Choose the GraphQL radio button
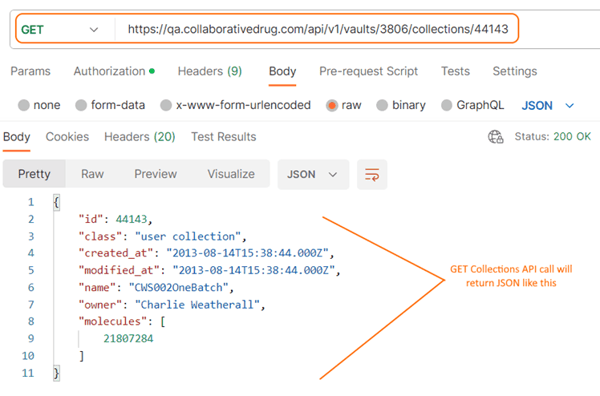The image size is (600, 396). click(x=447, y=105)
